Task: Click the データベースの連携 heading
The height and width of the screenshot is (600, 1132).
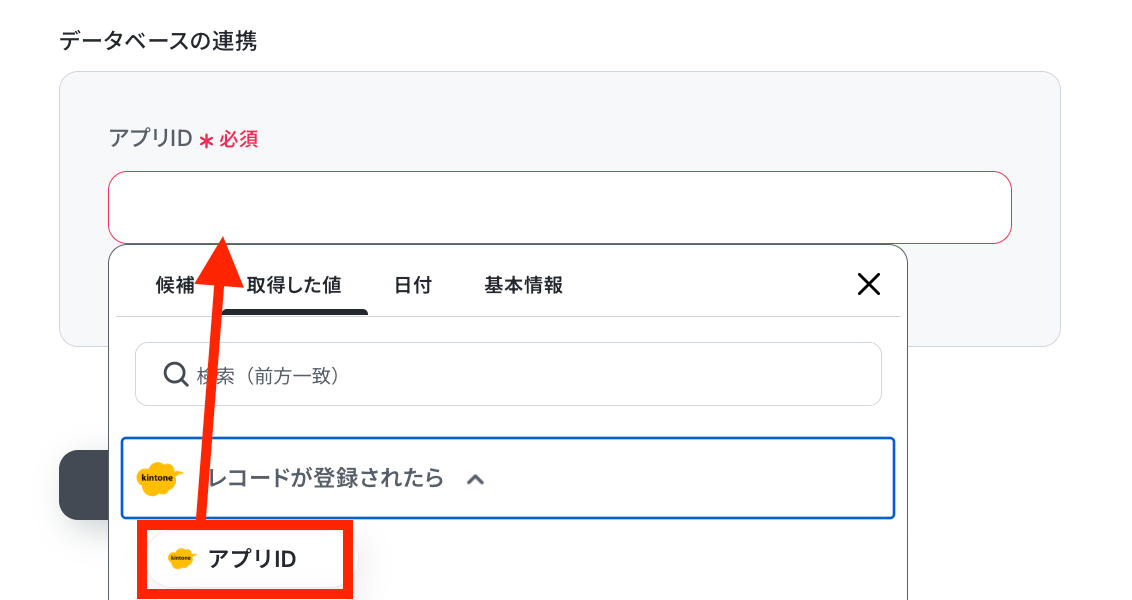Action: (158, 40)
